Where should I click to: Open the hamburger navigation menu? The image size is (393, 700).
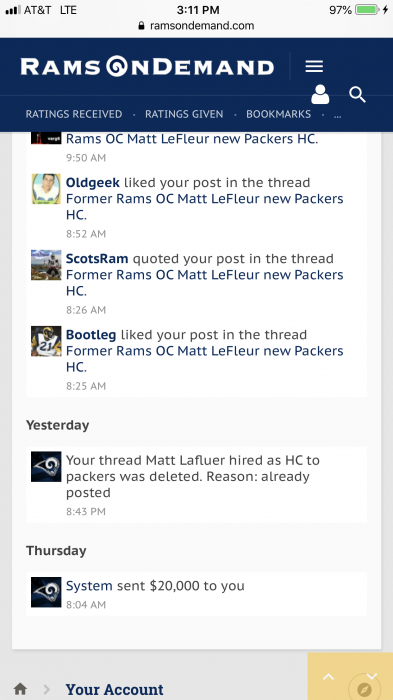(314, 67)
